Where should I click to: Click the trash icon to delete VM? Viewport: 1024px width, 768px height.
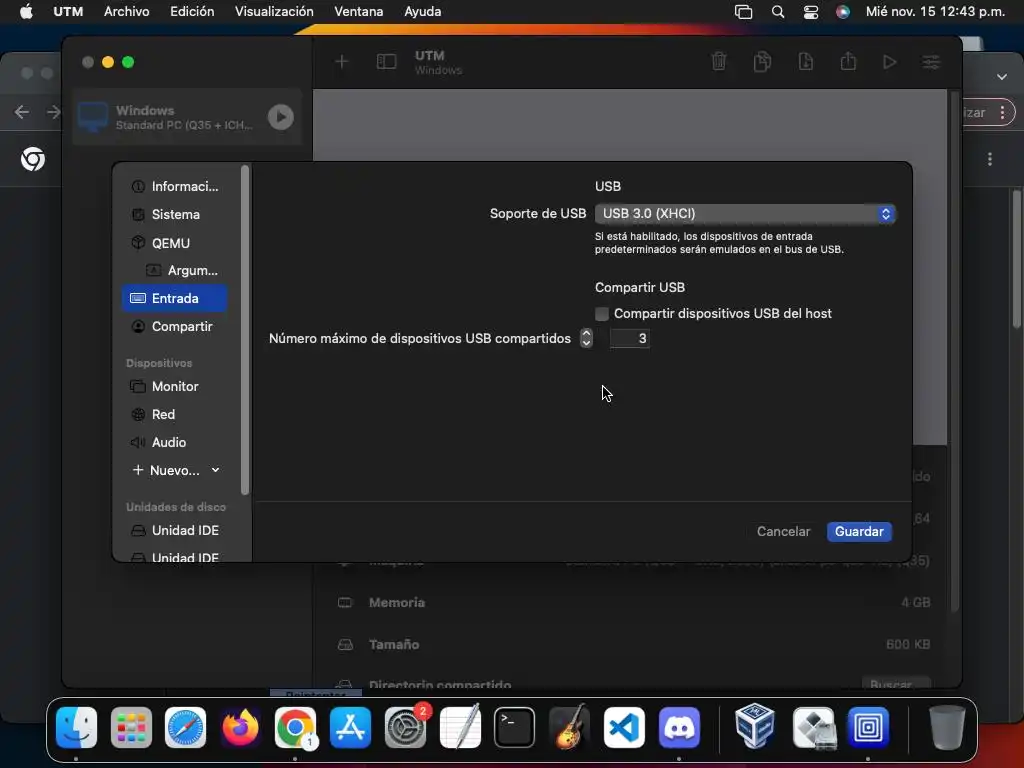click(x=719, y=62)
